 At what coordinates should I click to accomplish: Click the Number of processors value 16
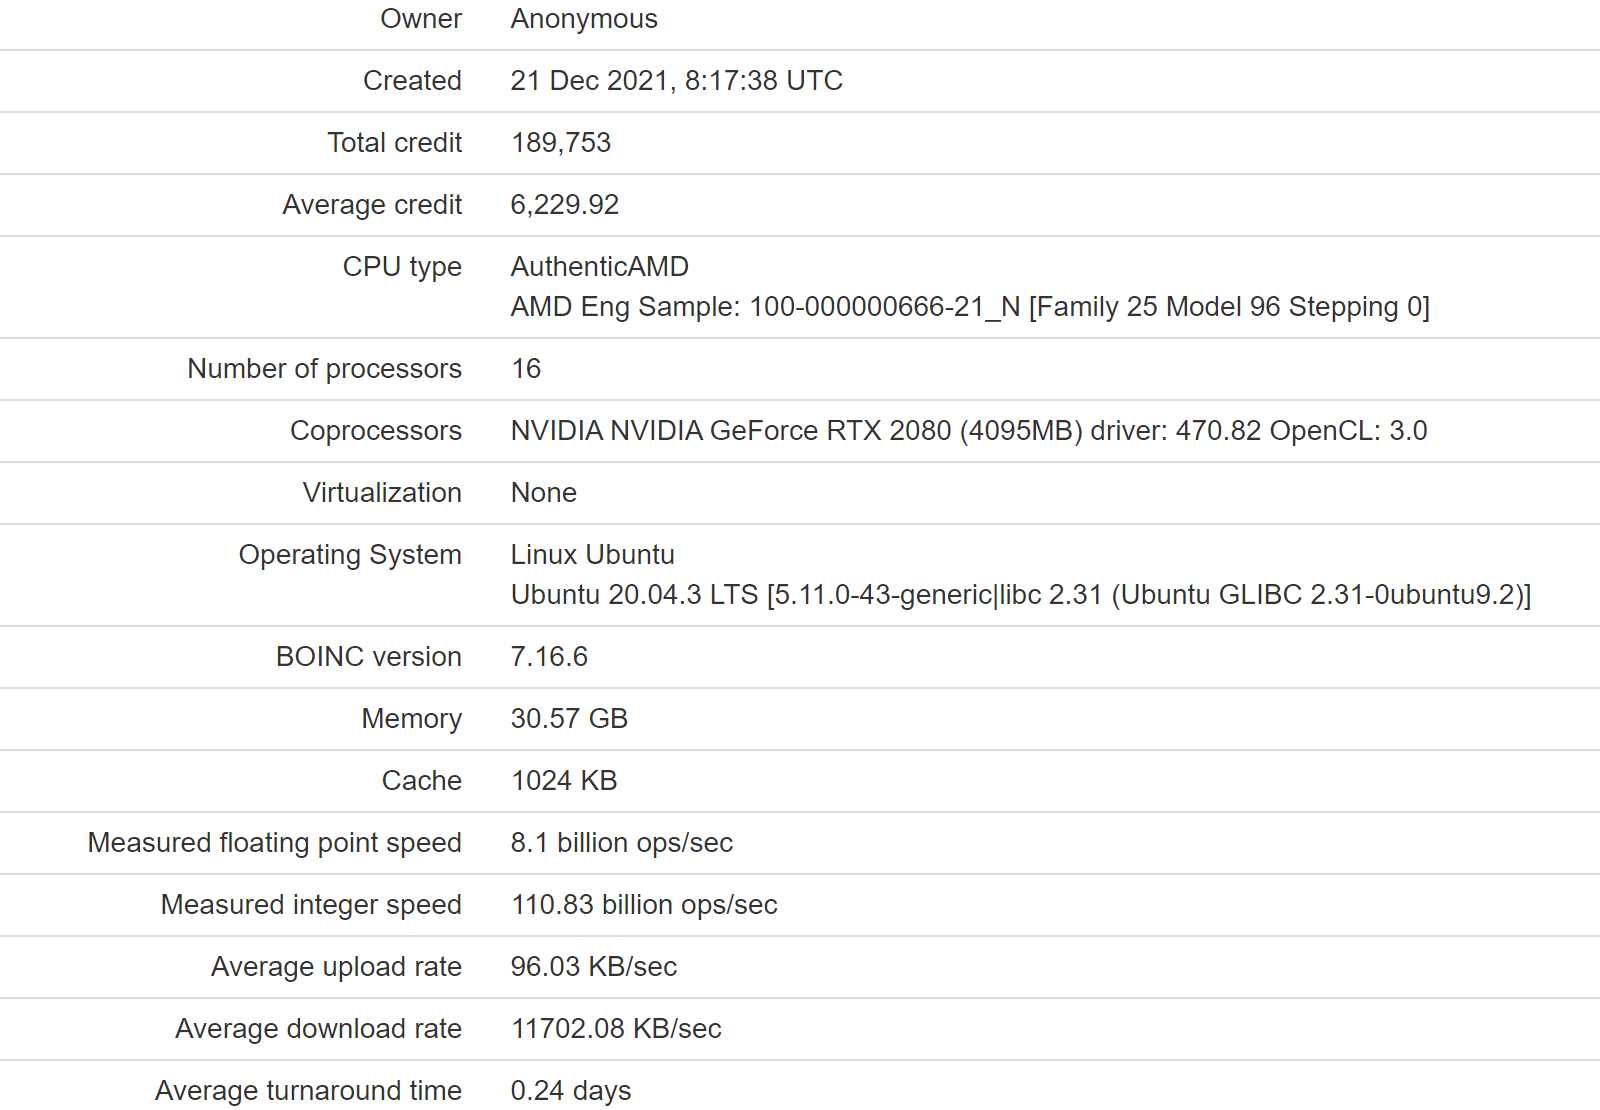click(526, 369)
